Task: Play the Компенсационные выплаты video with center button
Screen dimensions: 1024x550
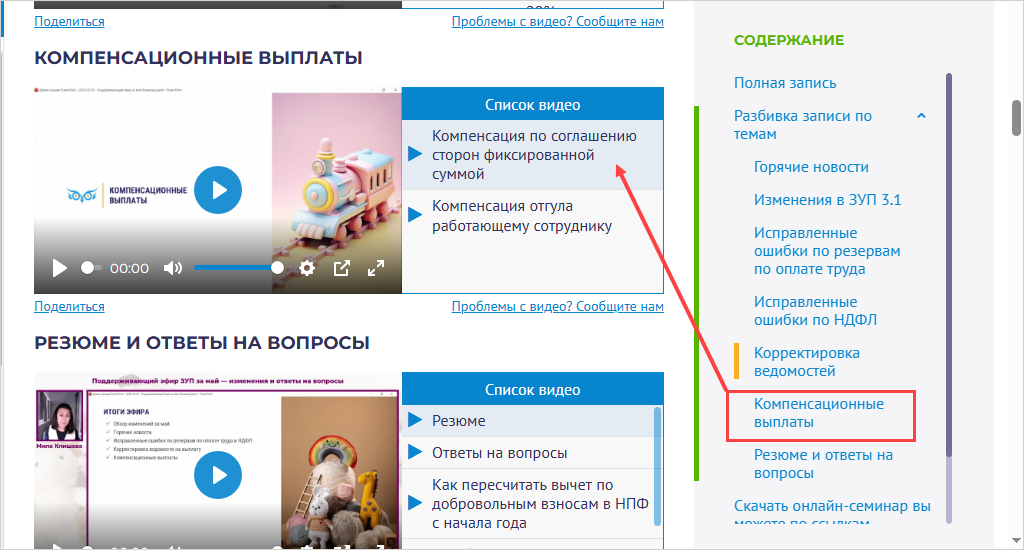Action: point(217,190)
